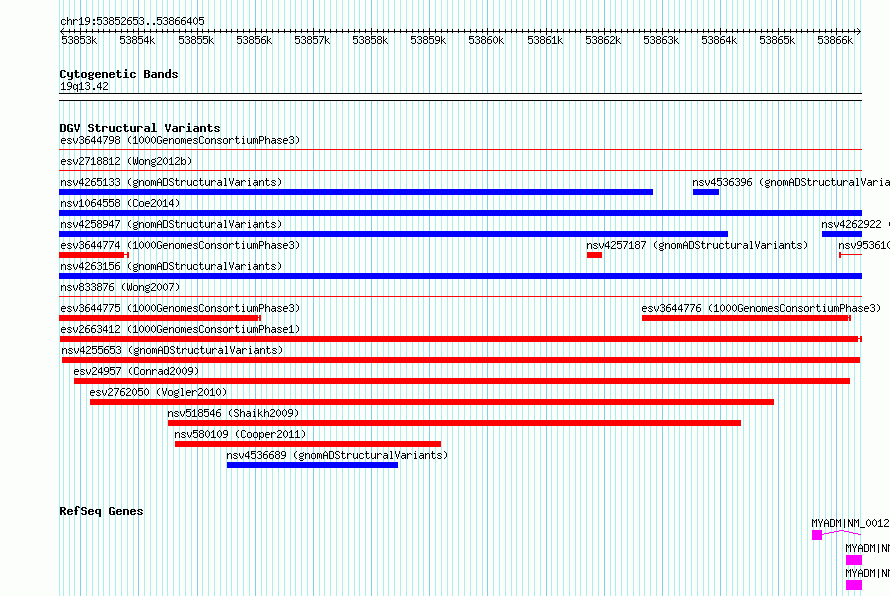Select the nsv4263156 gnomAD variant label
The width and height of the screenshot is (890, 596).
click(x=171, y=266)
